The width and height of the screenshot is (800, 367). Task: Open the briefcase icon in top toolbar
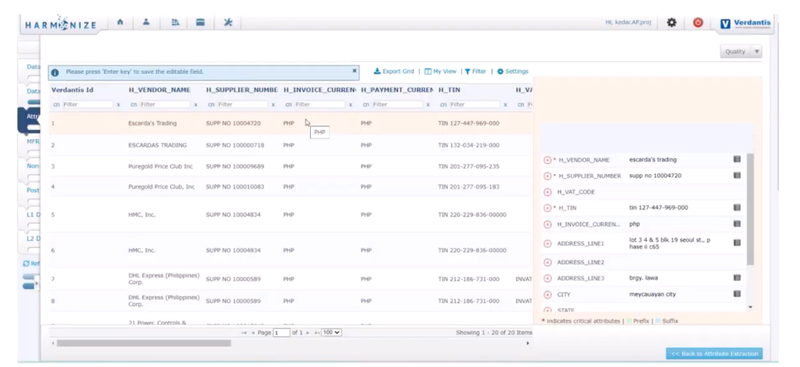point(201,22)
